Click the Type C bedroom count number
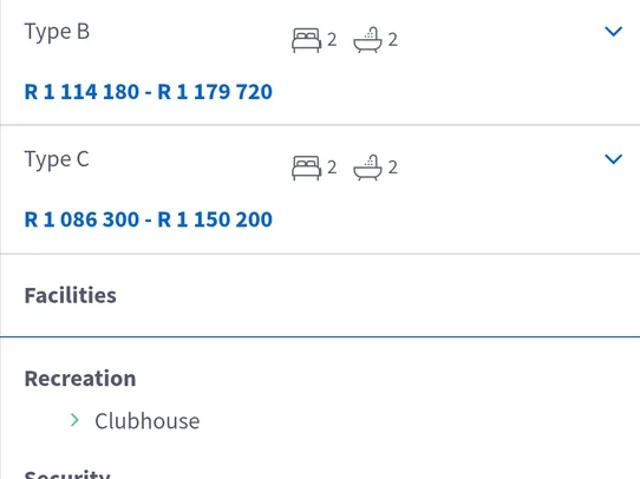This screenshot has height=479, width=640. (x=332, y=167)
